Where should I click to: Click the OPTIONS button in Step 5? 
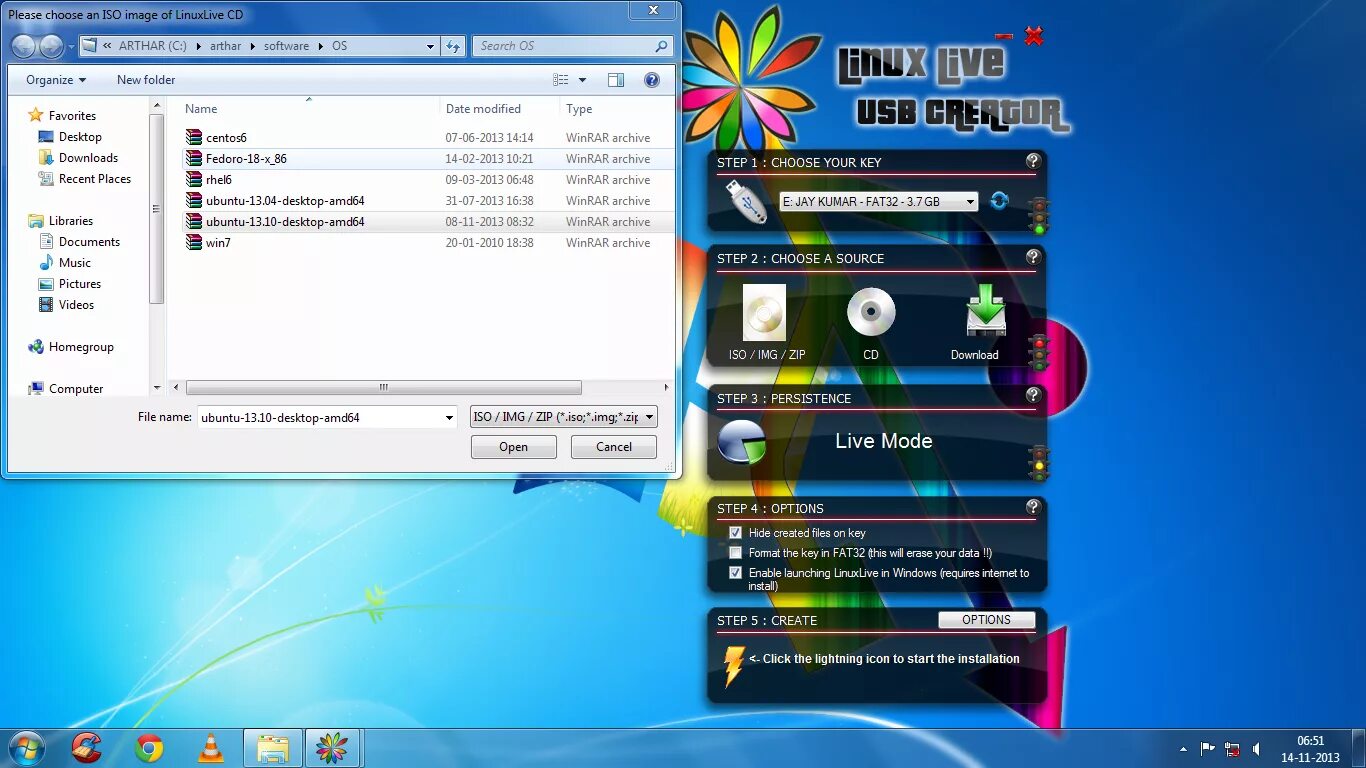click(x=987, y=620)
